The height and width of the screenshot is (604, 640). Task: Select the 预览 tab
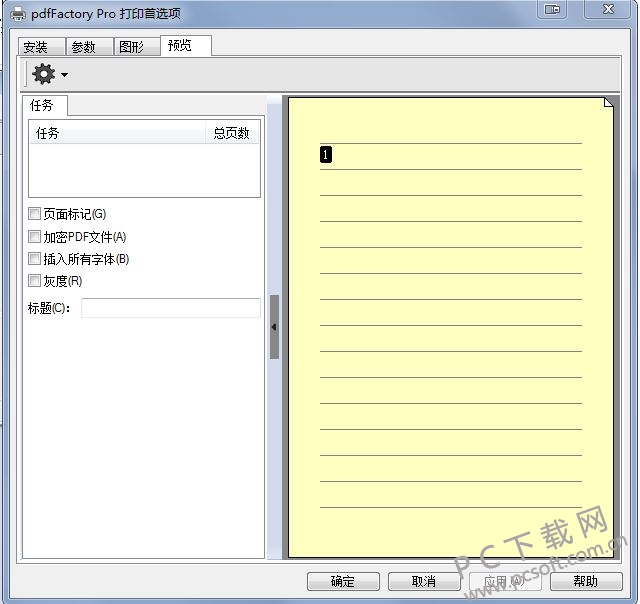click(x=186, y=45)
